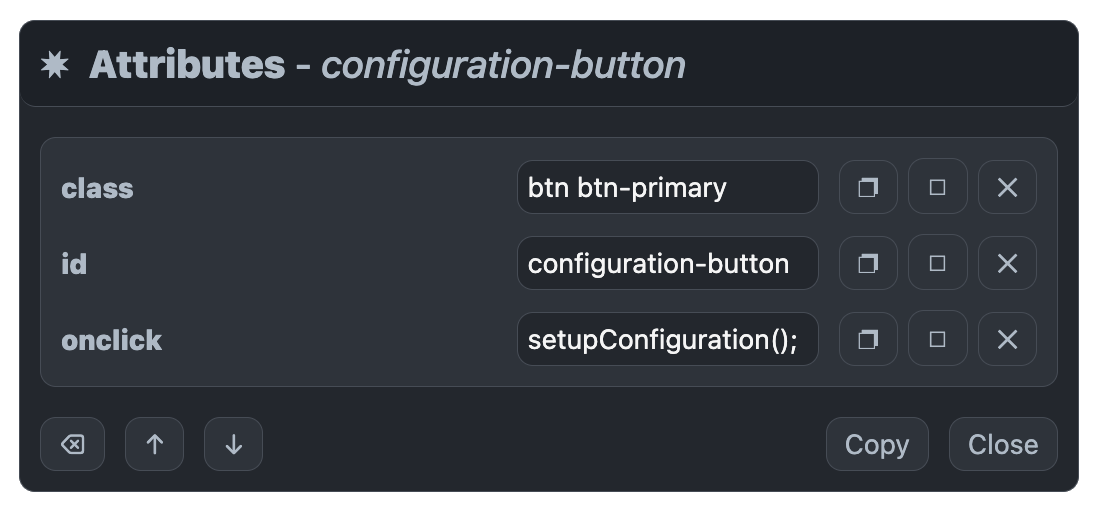Click the backspace delete icon button

[x=72, y=444]
